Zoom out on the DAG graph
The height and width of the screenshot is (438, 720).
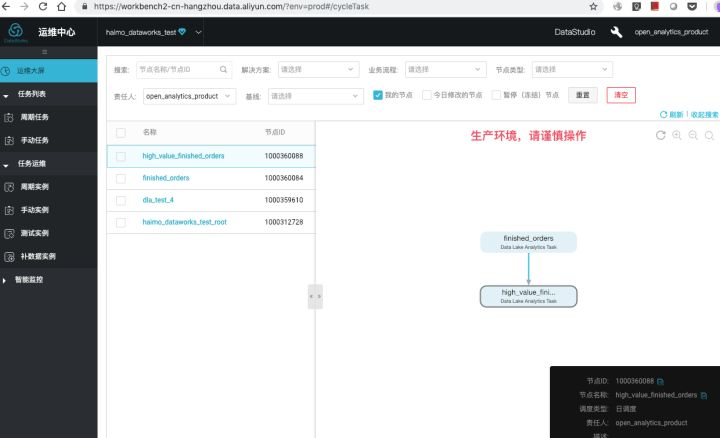coord(693,135)
